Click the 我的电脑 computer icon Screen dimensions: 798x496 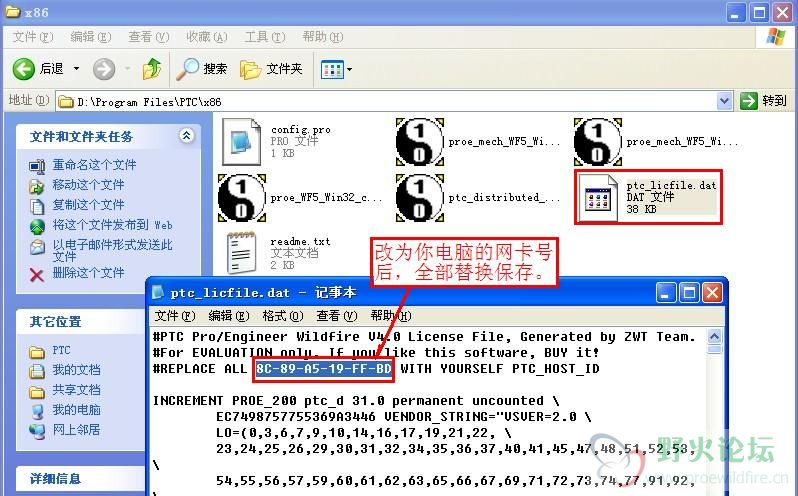click(37, 411)
